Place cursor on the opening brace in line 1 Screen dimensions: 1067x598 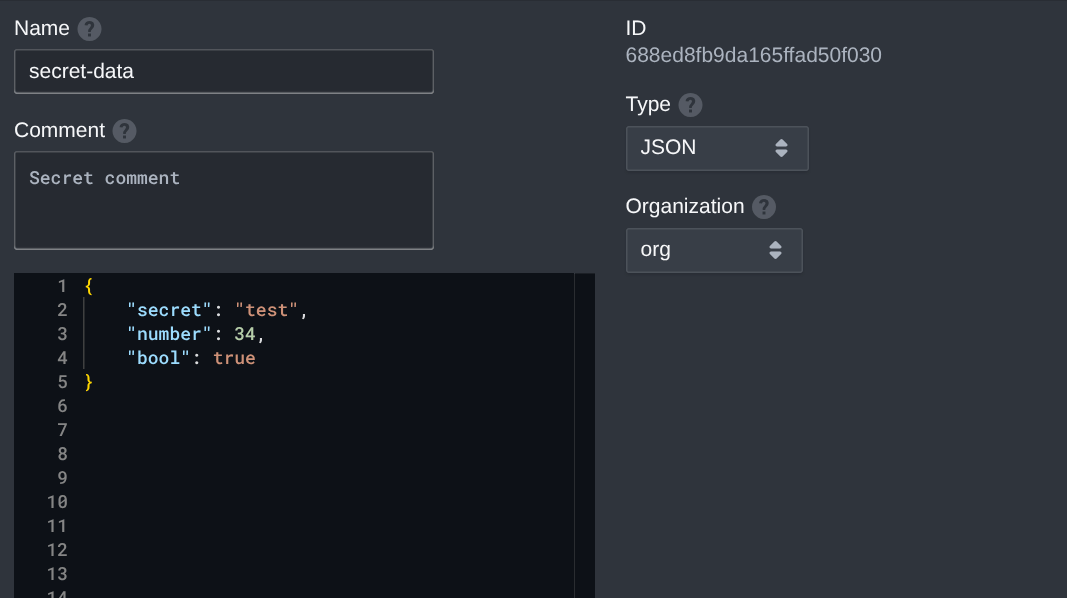[89, 286]
